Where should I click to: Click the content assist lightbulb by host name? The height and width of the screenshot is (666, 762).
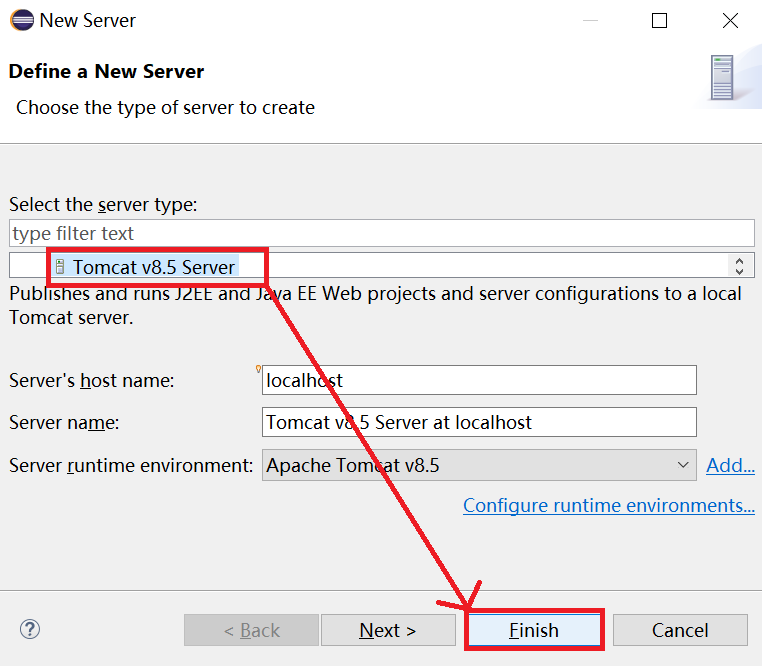coord(258,369)
